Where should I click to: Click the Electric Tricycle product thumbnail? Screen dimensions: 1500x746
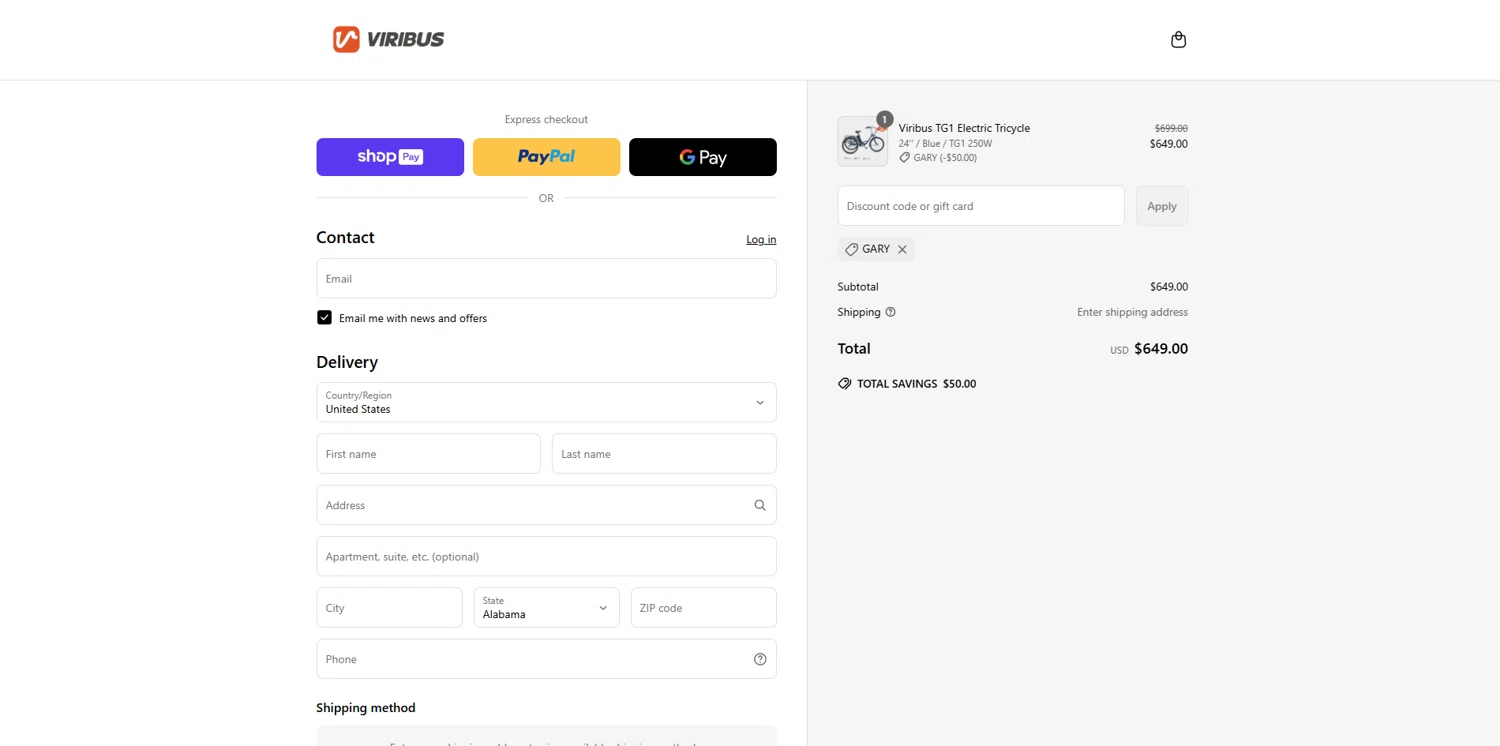[x=863, y=141]
